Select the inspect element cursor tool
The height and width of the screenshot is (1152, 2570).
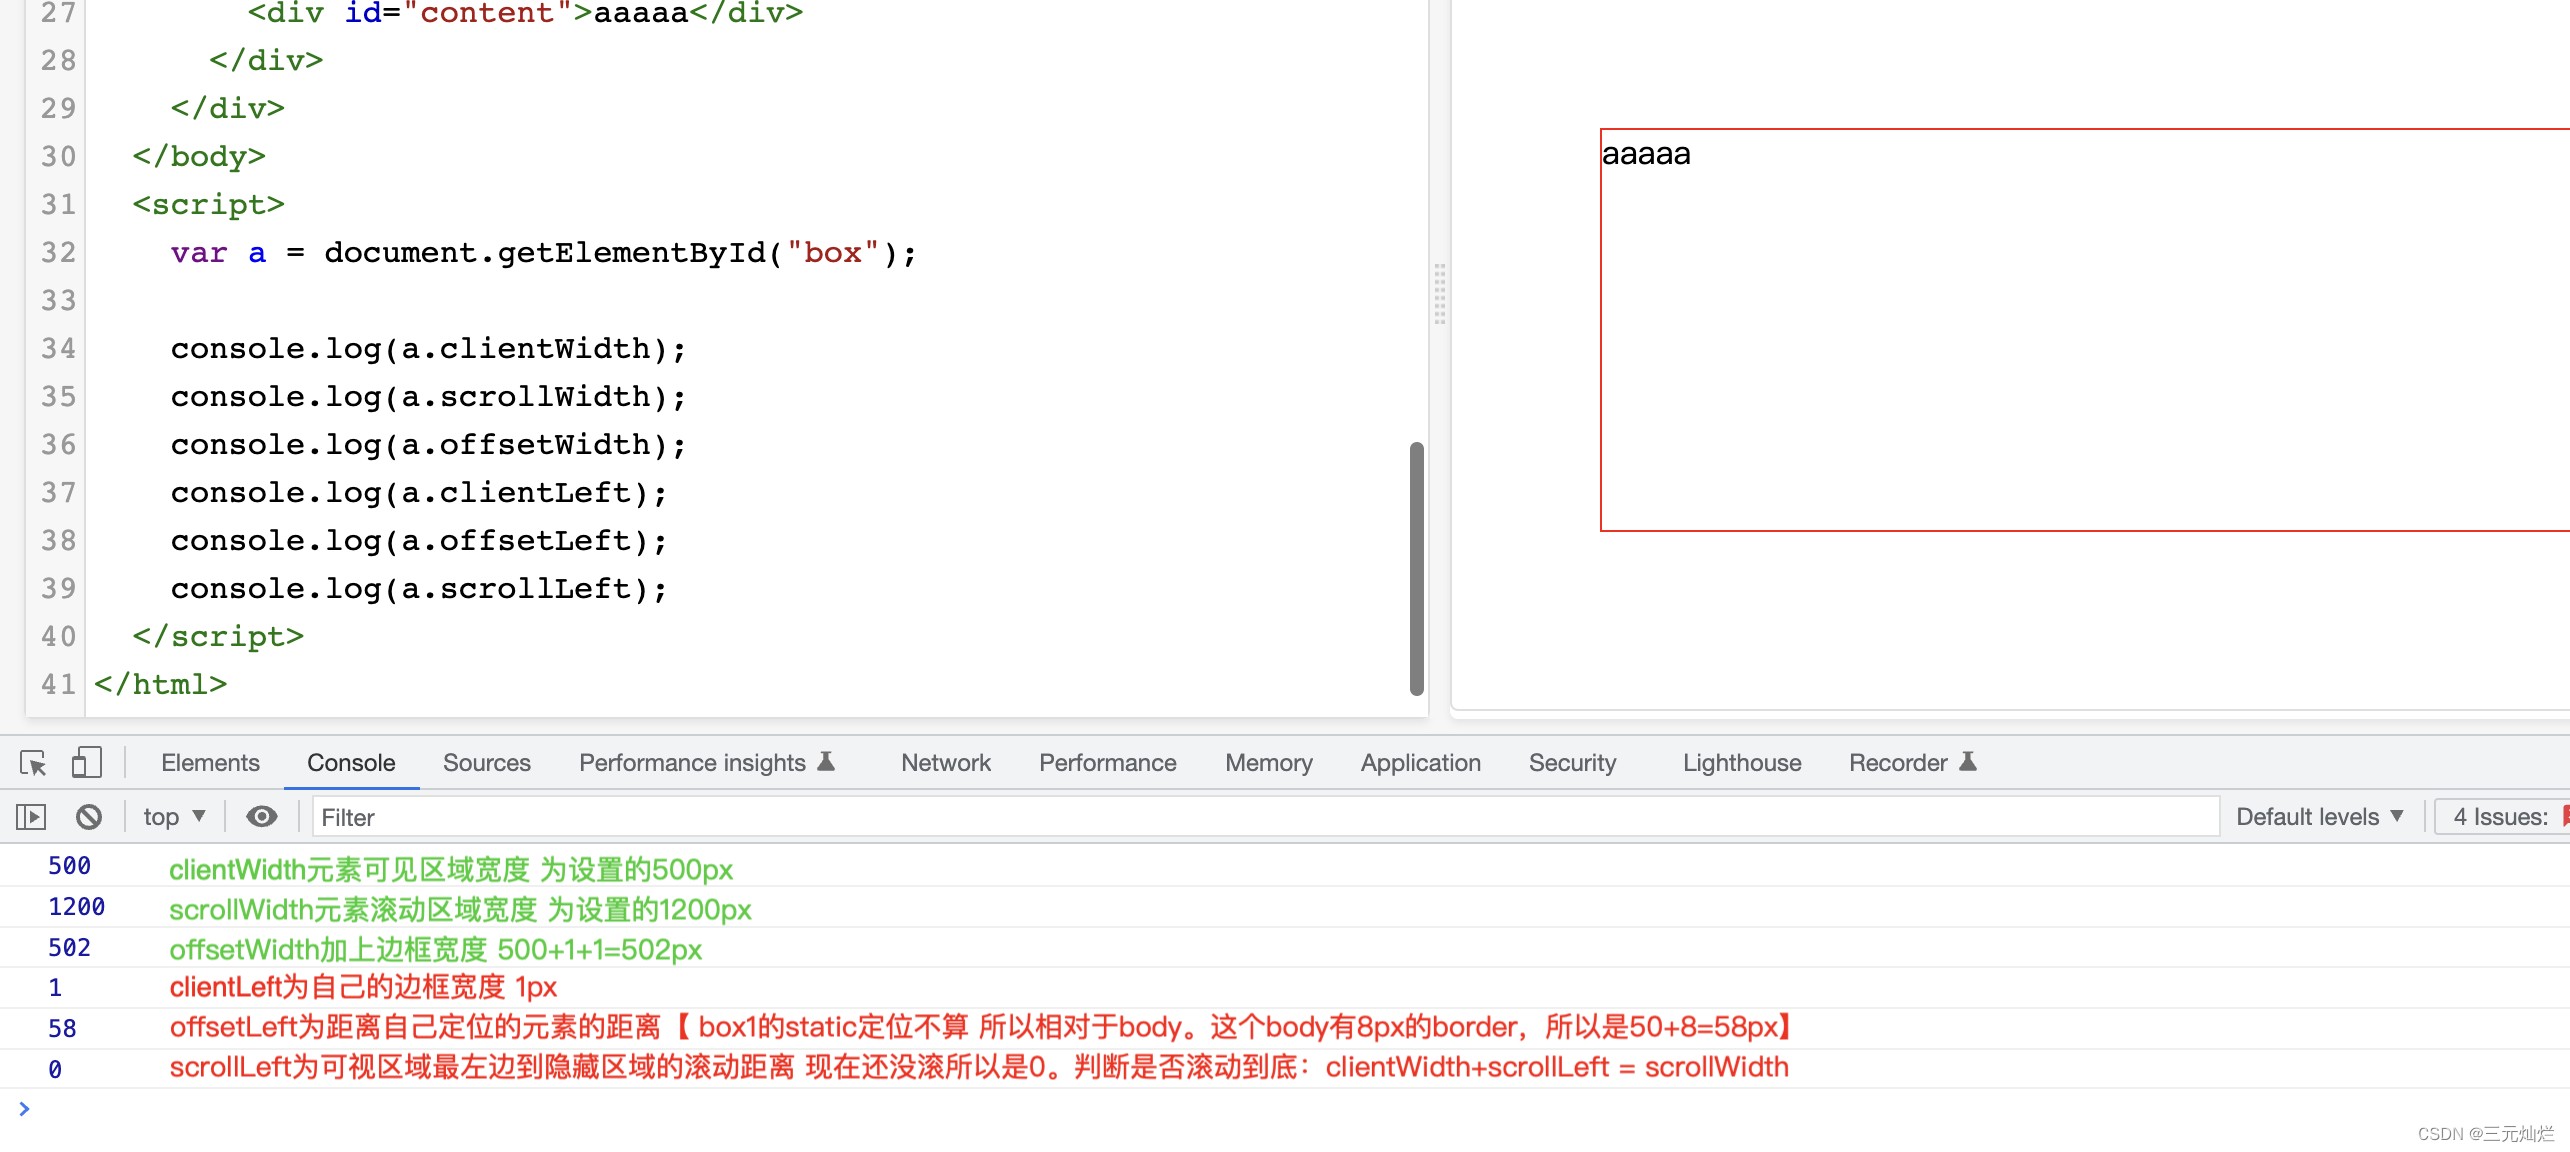click(33, 763)
